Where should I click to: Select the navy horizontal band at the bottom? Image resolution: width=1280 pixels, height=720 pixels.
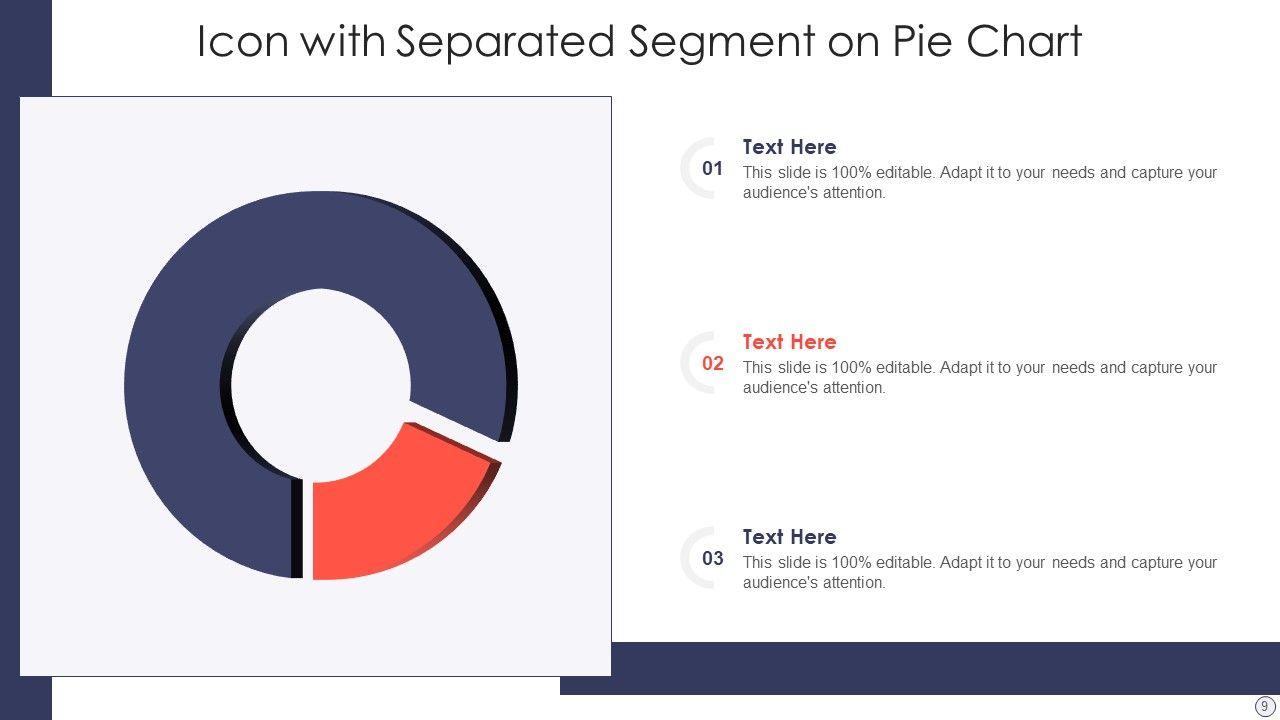pyautogui.click(x=940, y=667)
